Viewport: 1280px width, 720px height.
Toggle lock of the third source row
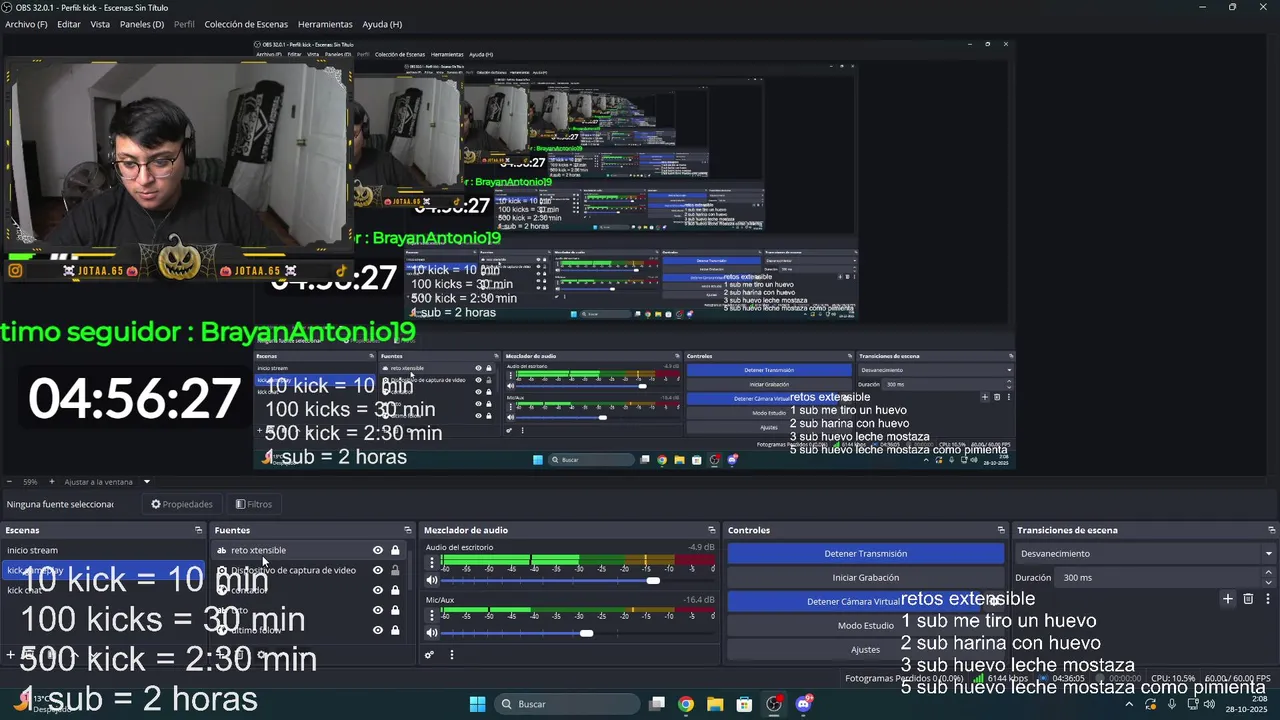(x=395, y=590)
